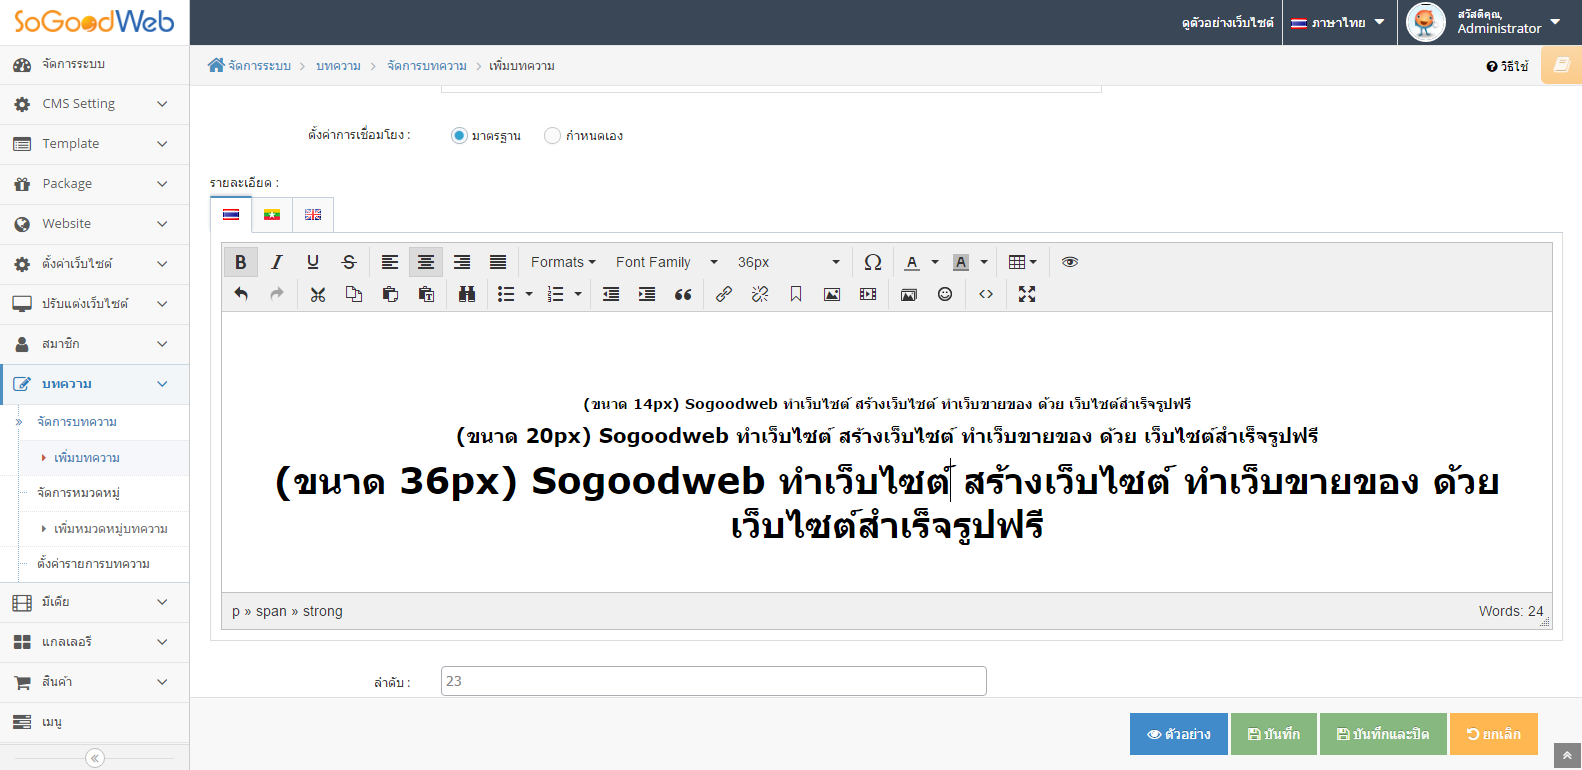This screenshot has width=1582, height=770.
Task: Open background color picker arrow
Action: pyautogui.click(x=984, y=262)
